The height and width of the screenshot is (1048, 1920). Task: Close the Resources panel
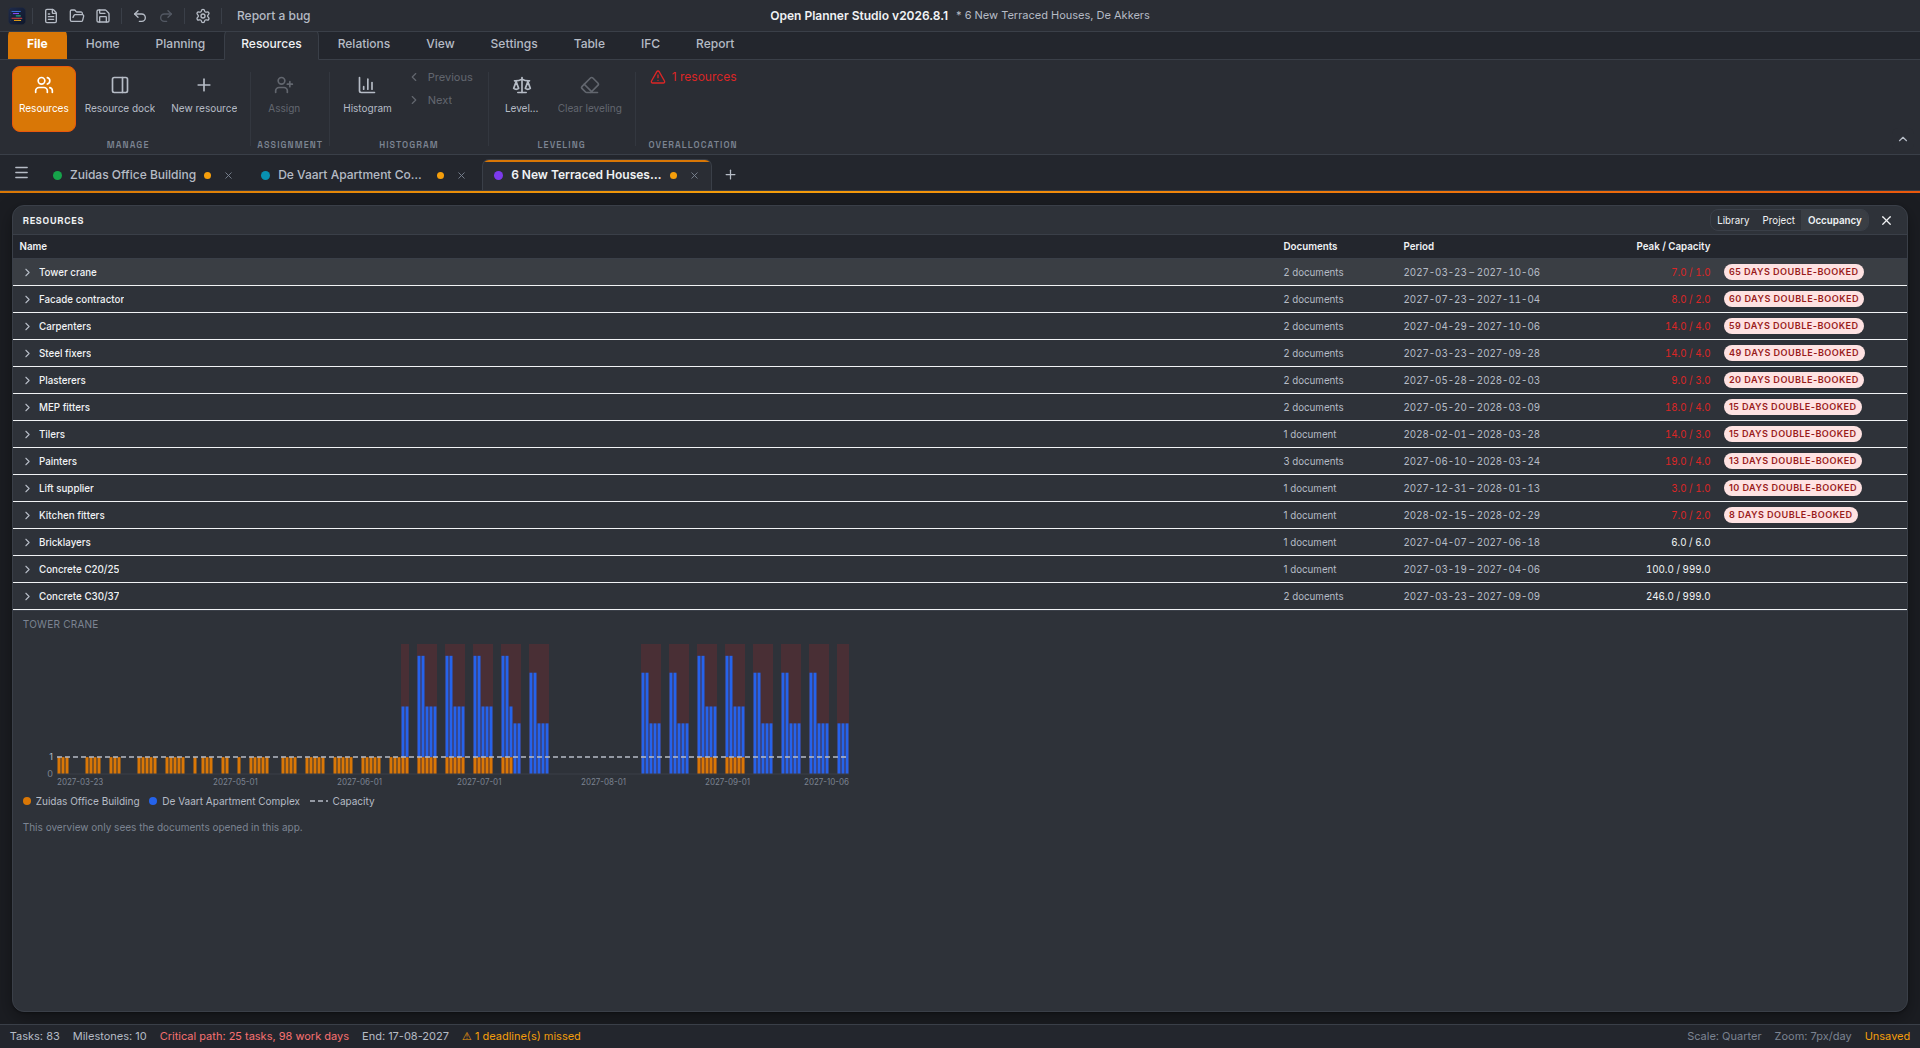[x=1886, y=220]
